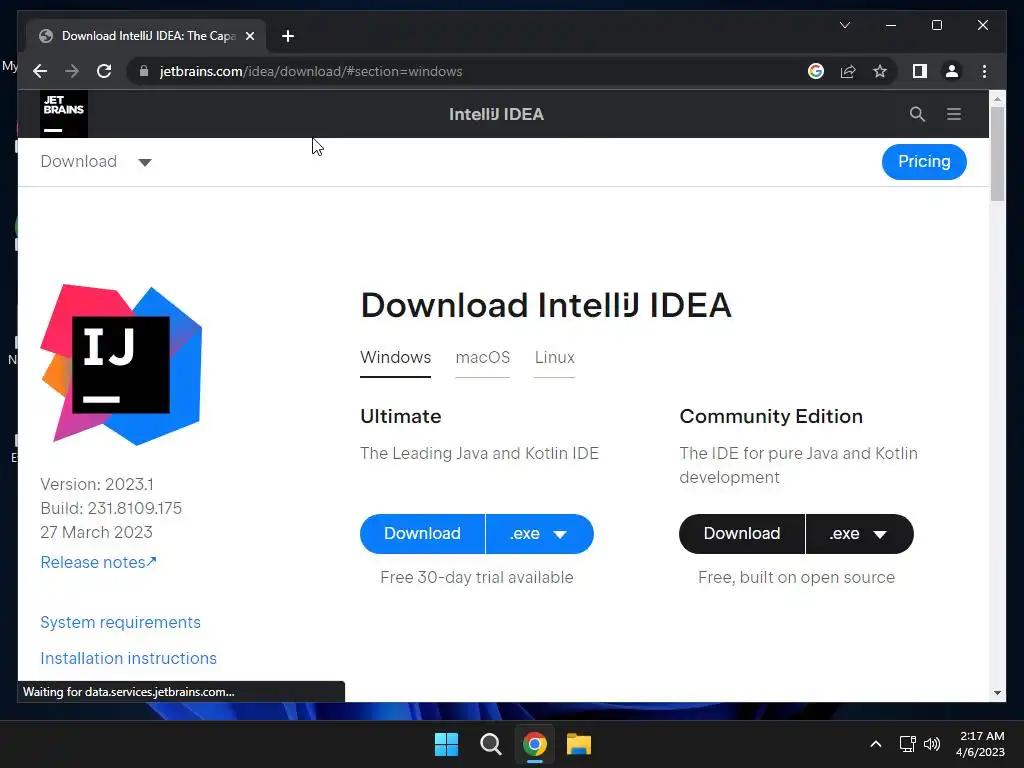This screenshot has width=1024, height=768.
Task: Click Chrome icon in the taskbar
Action: [534, 744]
